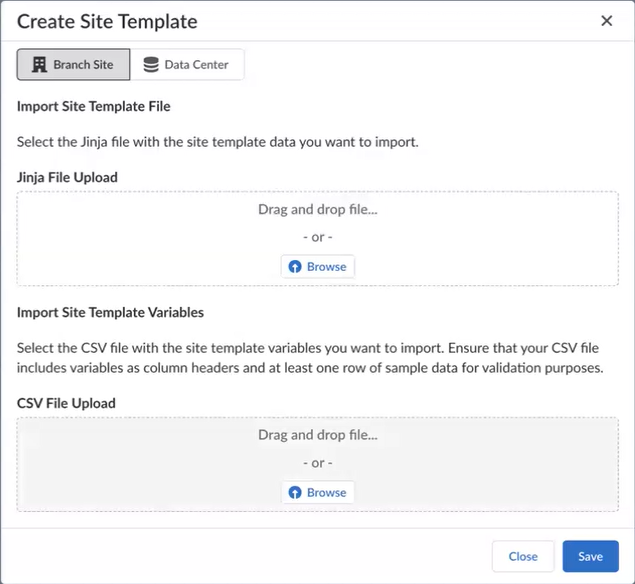
Task: Click the Jinja File Upload label
Action: point(67,178)
